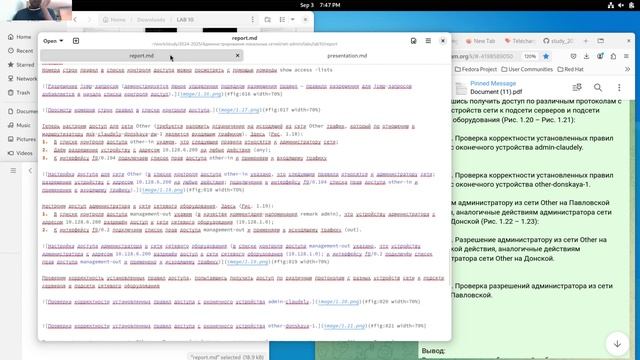Screen dimensions: 640x360
Task: Click the image/1.21.png link text in the editor
Action: point(344,326)
